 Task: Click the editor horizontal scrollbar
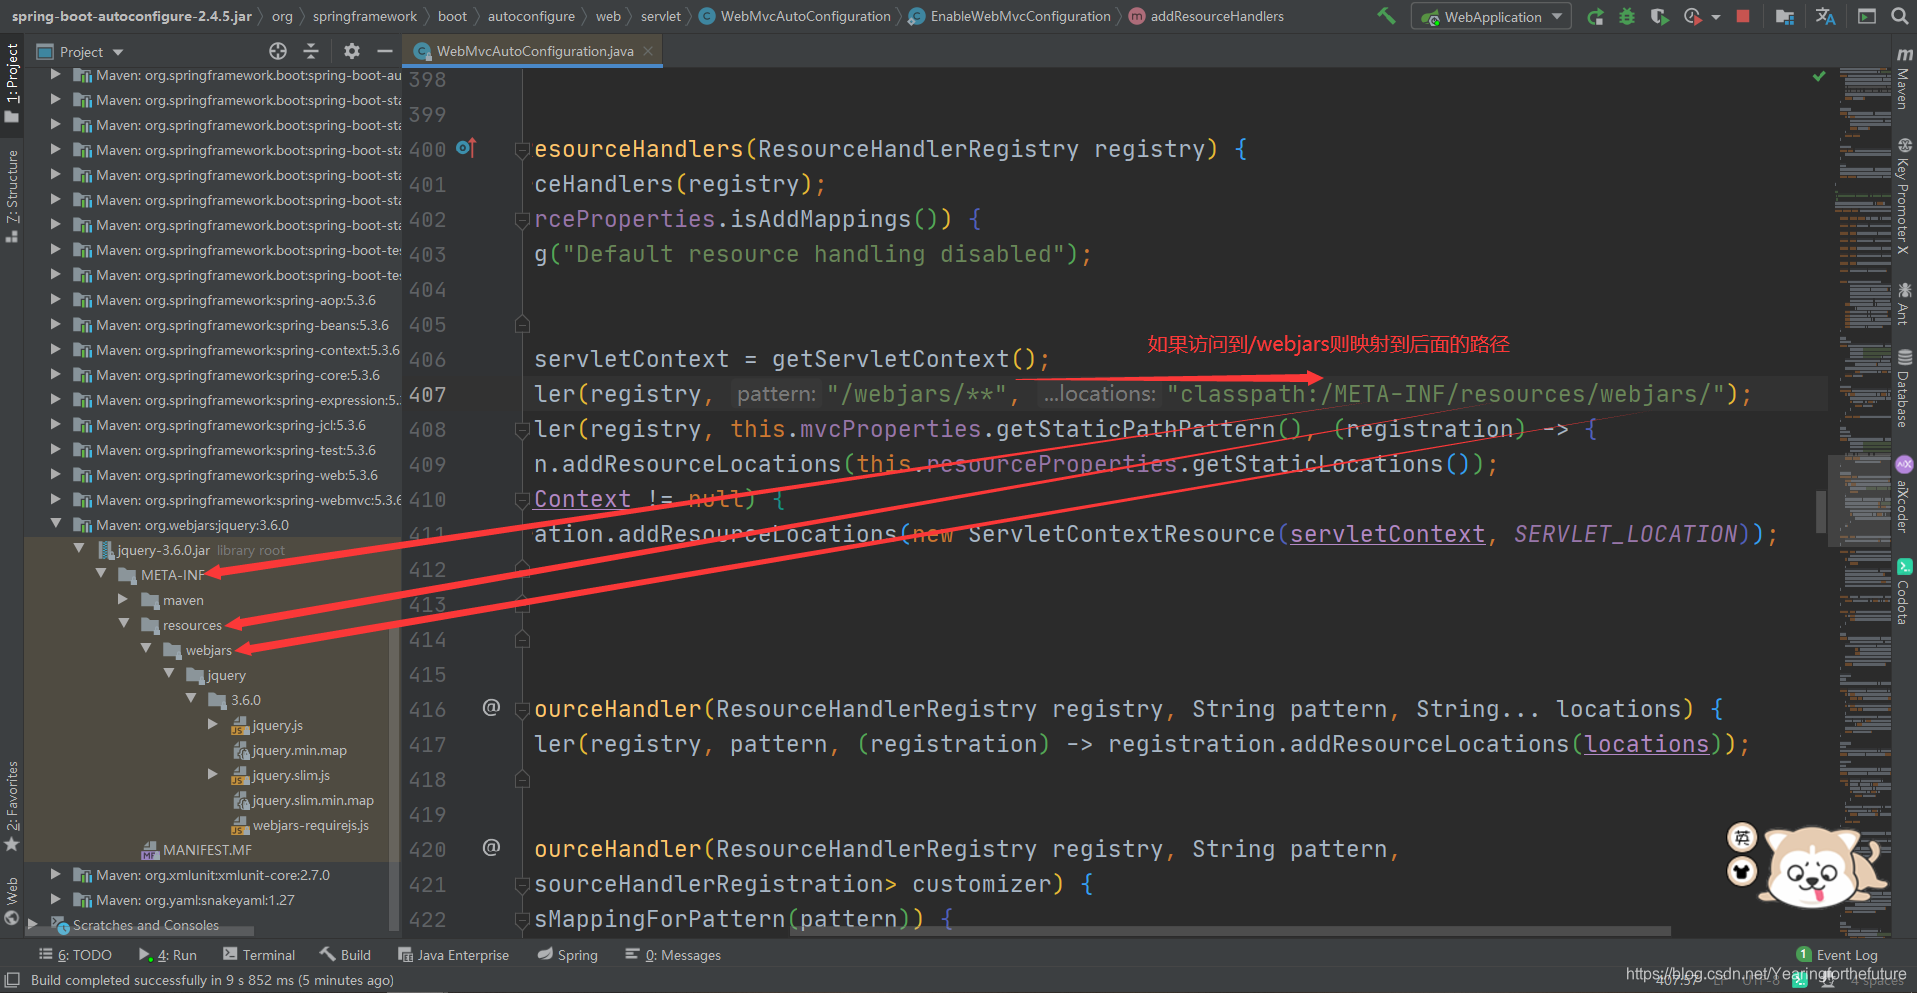click(1230, 930)
